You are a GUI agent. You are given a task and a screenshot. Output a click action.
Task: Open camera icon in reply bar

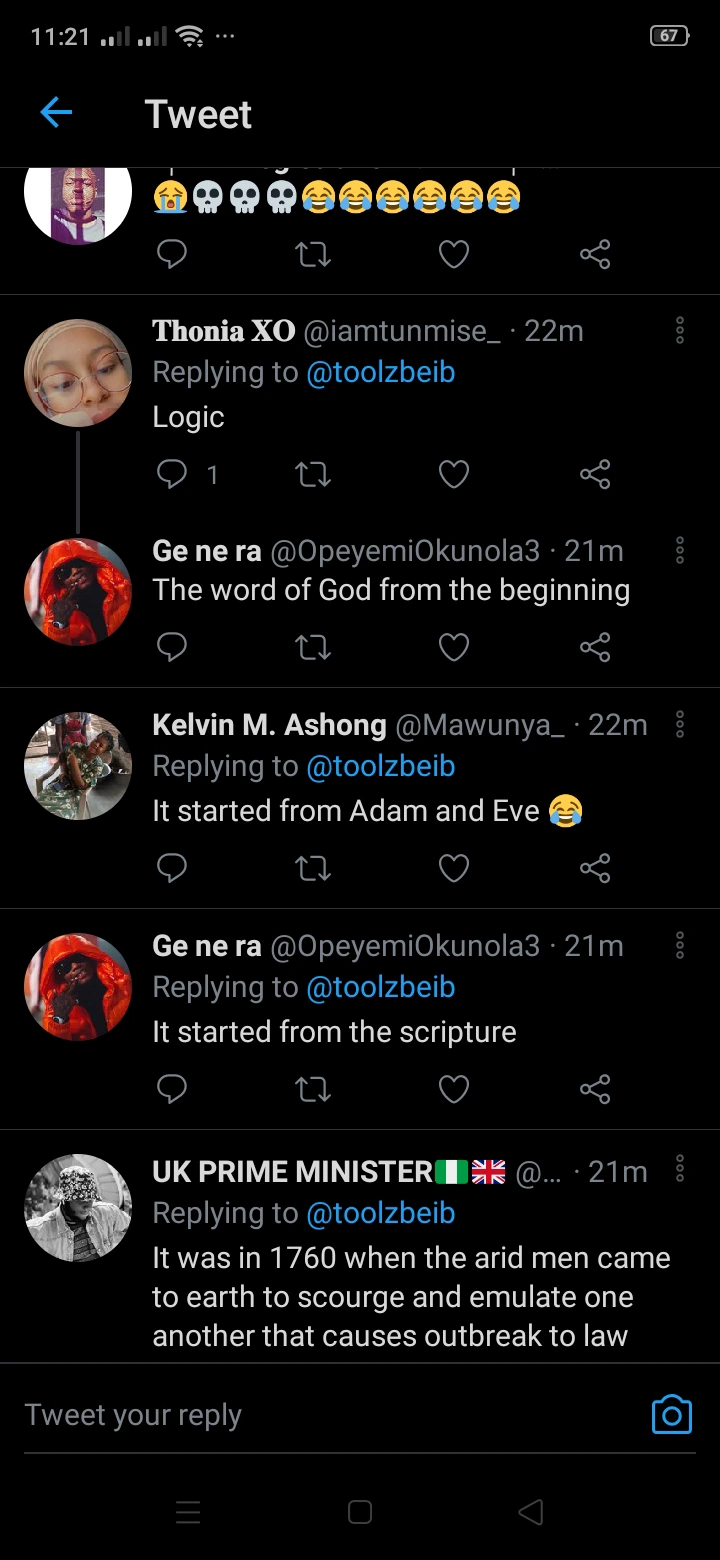pos(671,1414)
